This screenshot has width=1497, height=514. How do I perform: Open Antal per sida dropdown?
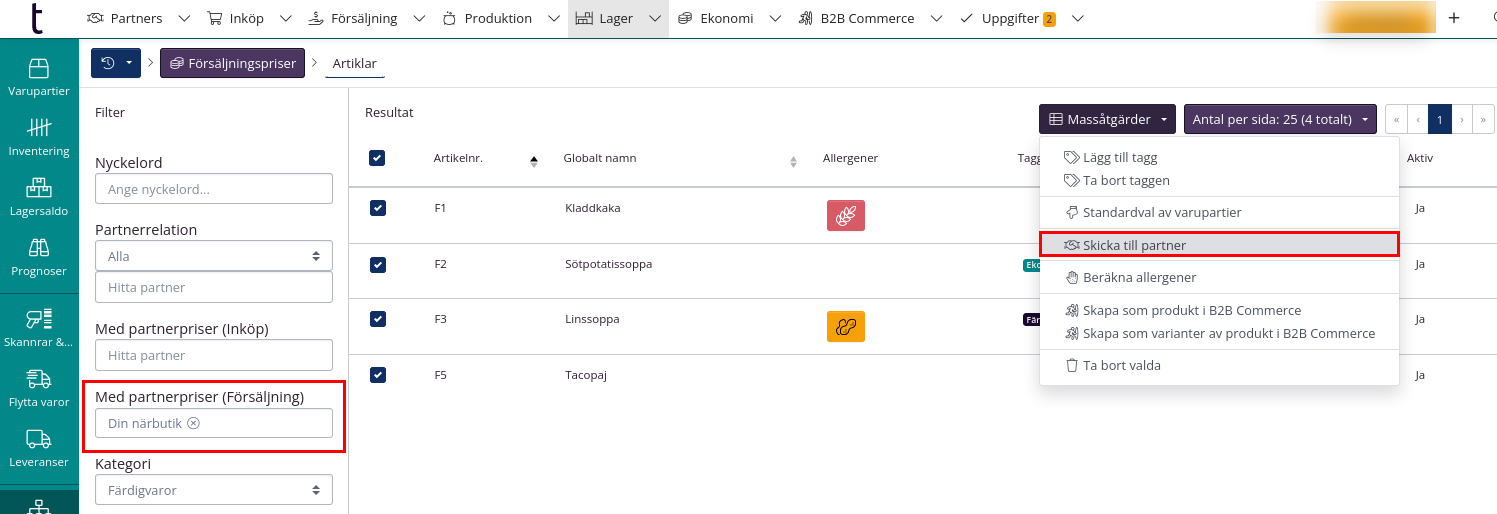1279,120
